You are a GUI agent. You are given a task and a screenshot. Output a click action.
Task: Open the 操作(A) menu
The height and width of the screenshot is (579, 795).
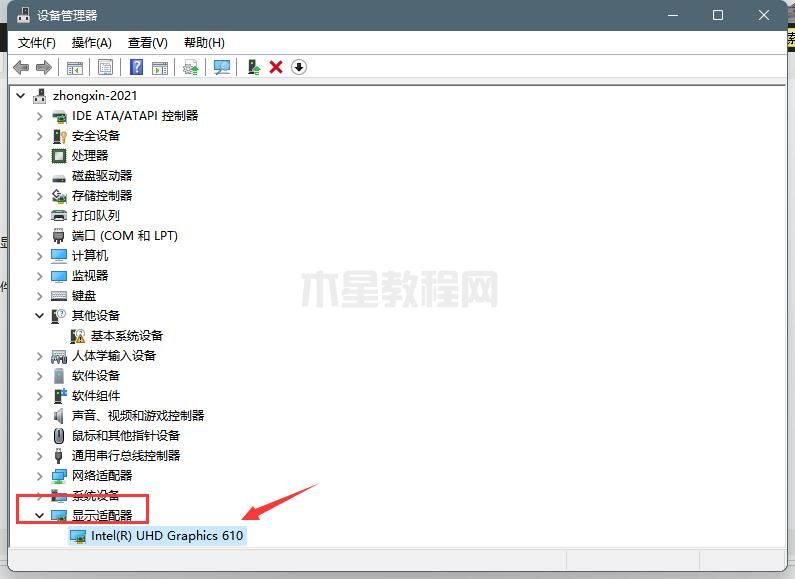[91, 43]
